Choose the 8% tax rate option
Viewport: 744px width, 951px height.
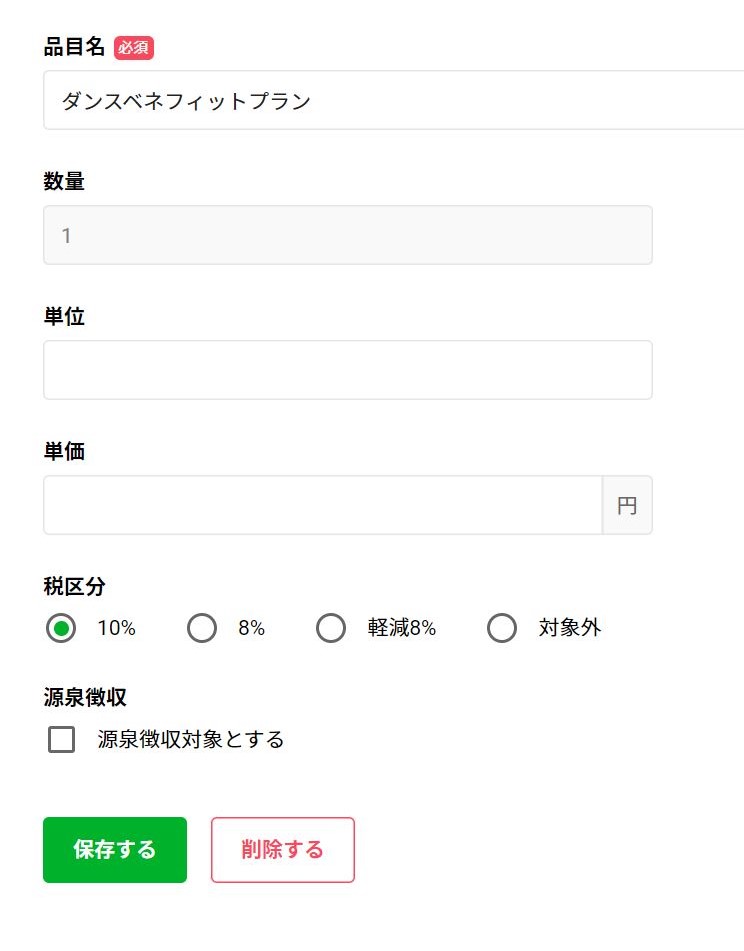[202, 628]
